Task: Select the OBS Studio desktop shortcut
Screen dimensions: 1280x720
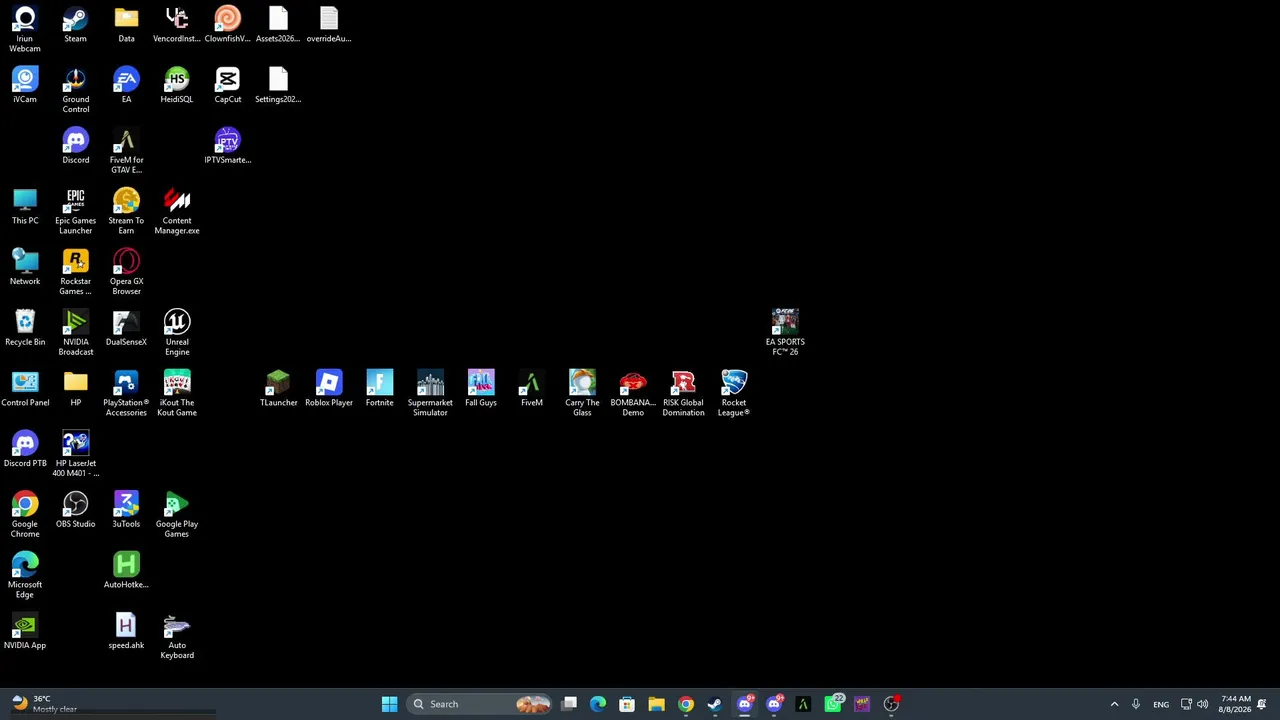Action: pyautogui.click(x=75, y=511)
